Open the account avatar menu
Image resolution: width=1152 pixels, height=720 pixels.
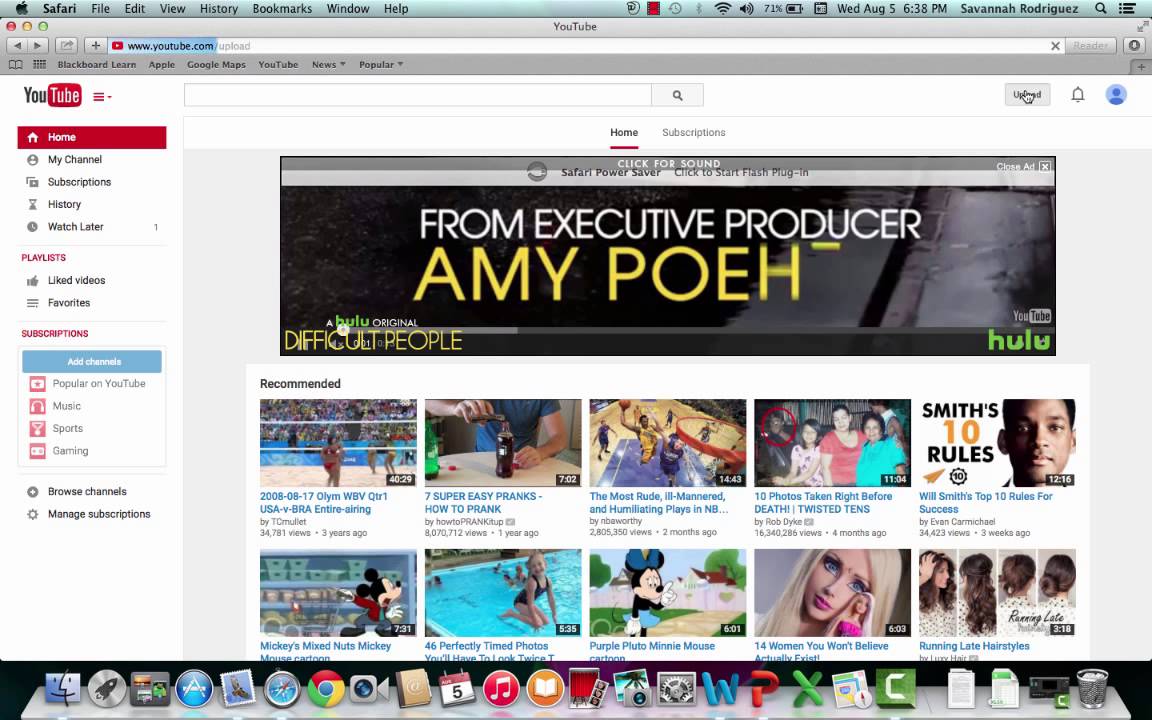[x=1116, y=95]
